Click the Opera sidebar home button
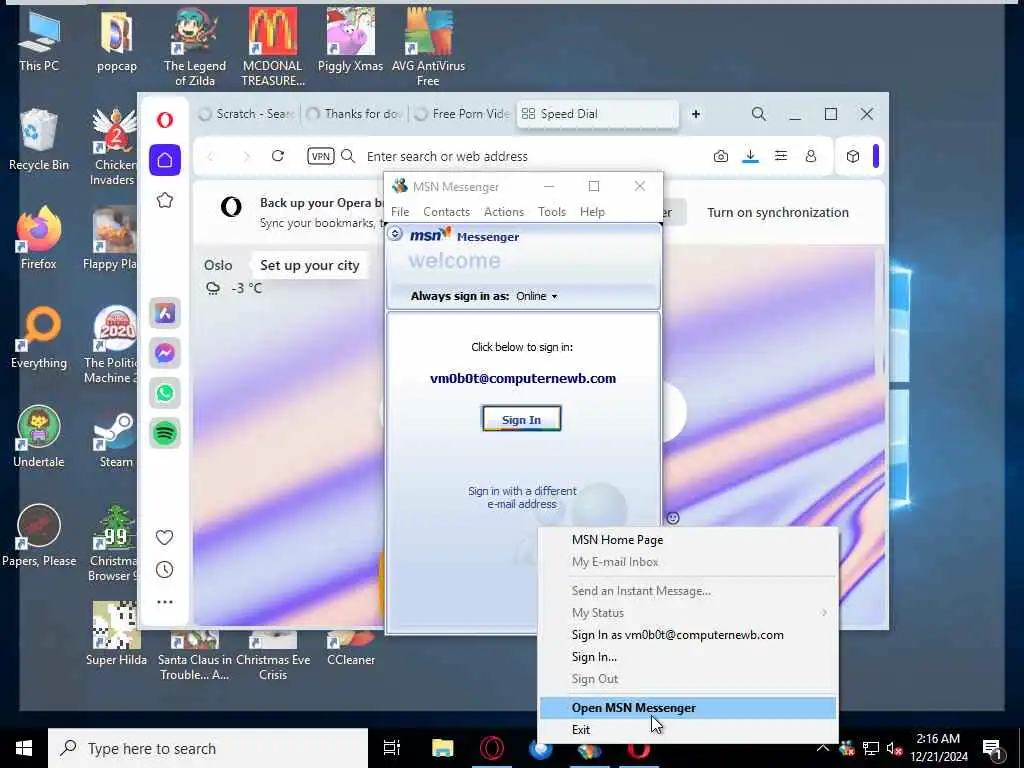 [x=165, y=160]
